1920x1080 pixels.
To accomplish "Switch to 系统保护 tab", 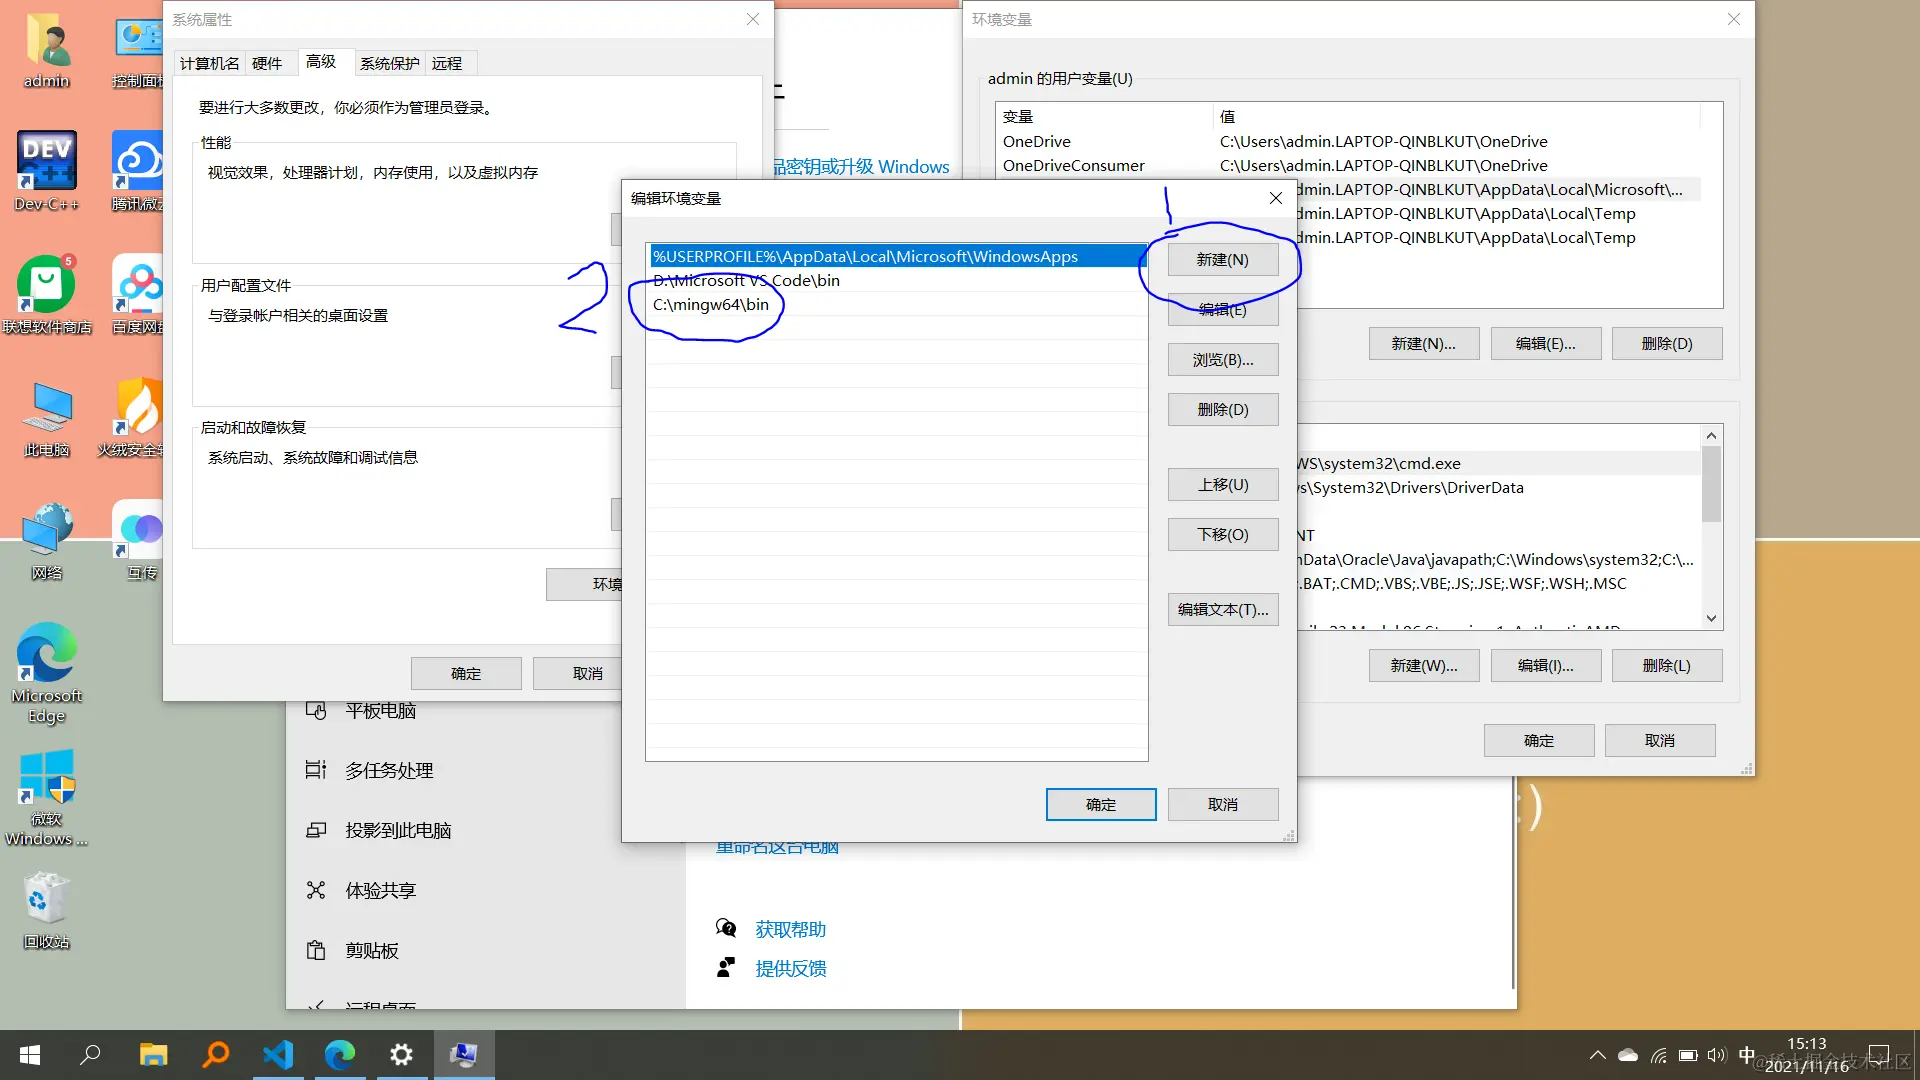I will coord(389,63).
